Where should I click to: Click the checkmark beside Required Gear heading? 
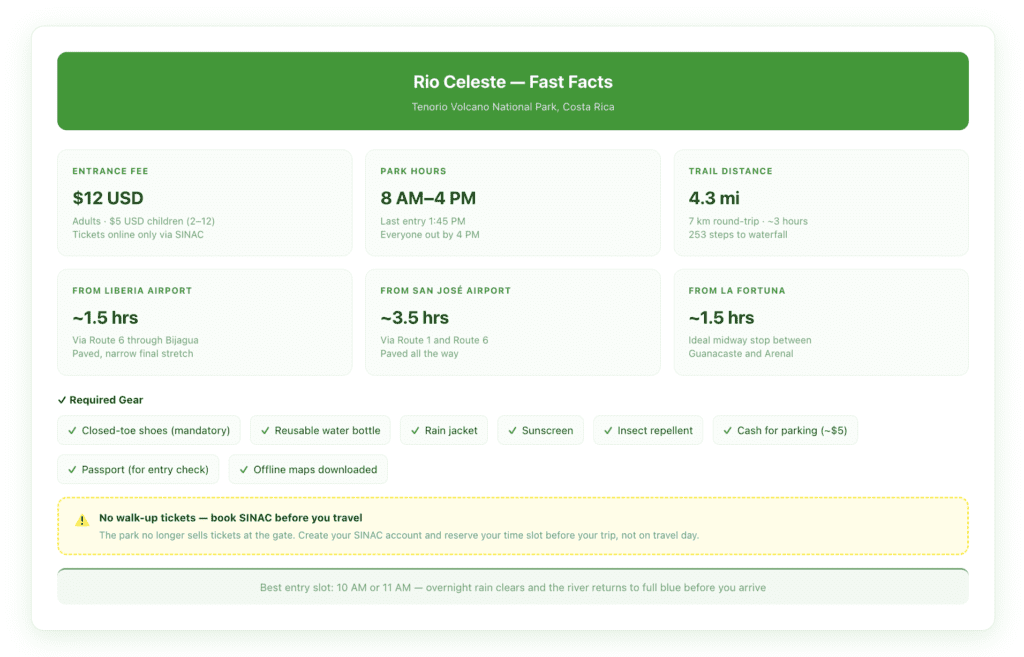(62, 399)
